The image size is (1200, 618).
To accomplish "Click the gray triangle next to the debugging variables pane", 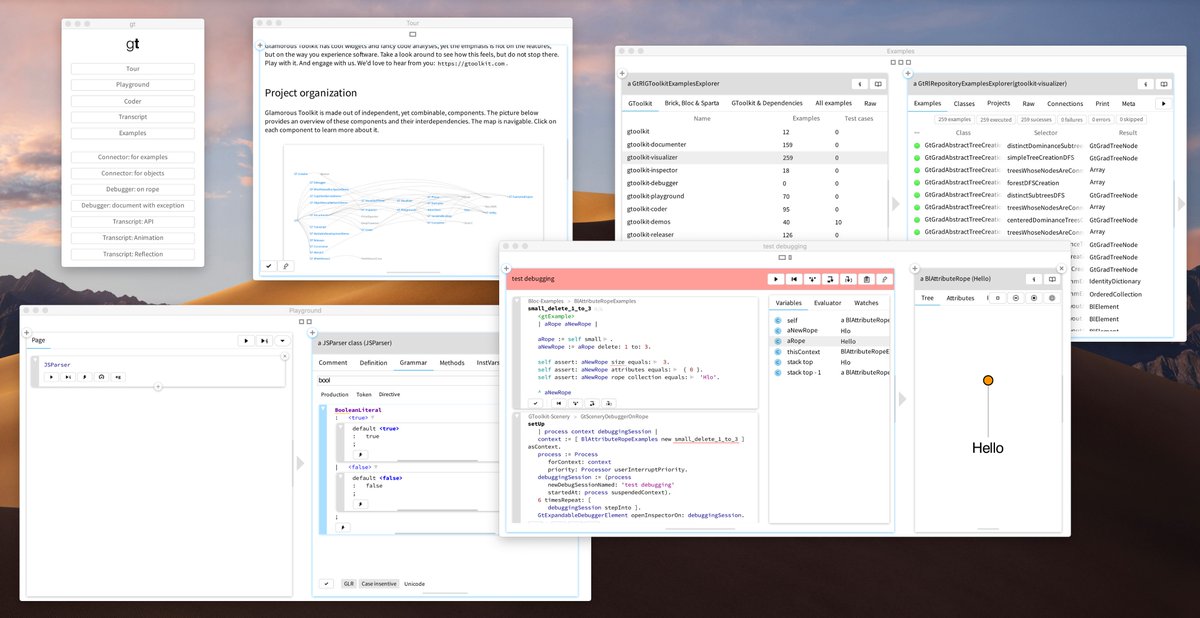I will pos(903,399).
